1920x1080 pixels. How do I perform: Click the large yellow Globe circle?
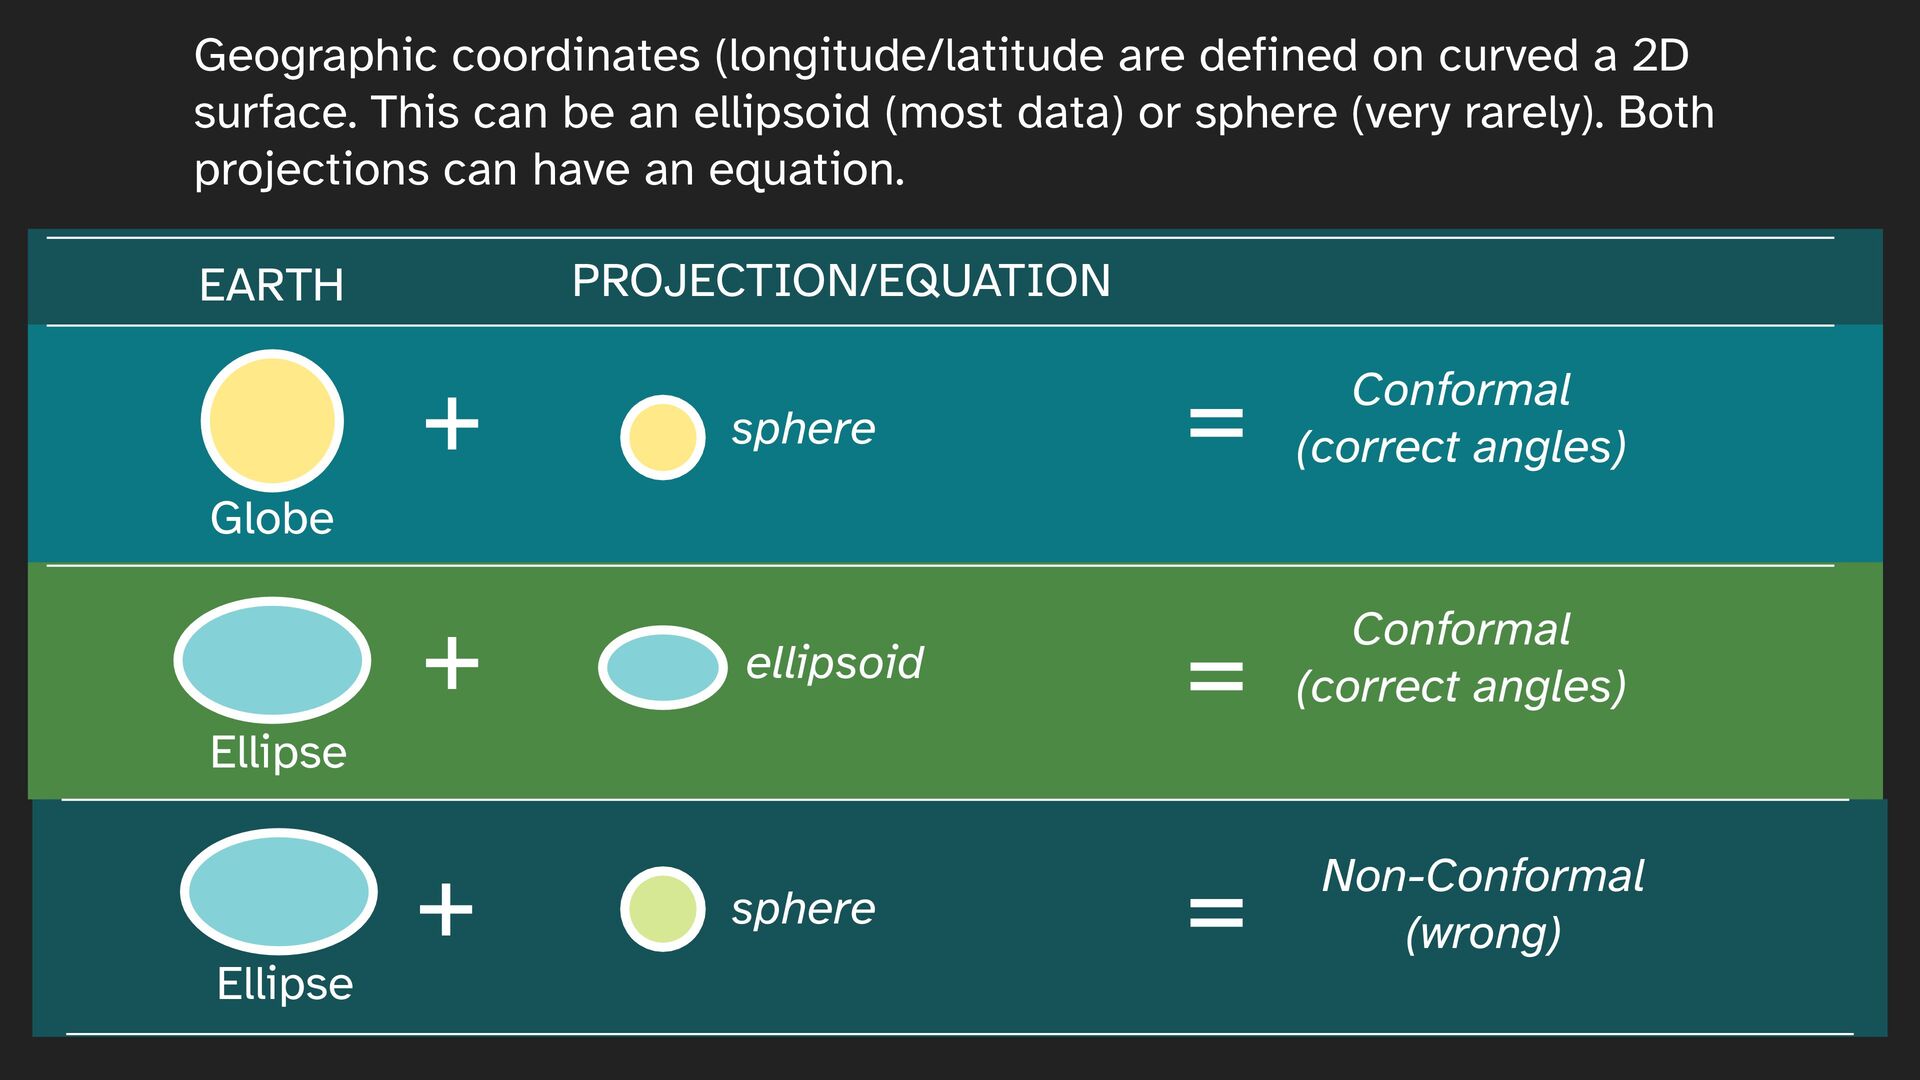point(272,421)
